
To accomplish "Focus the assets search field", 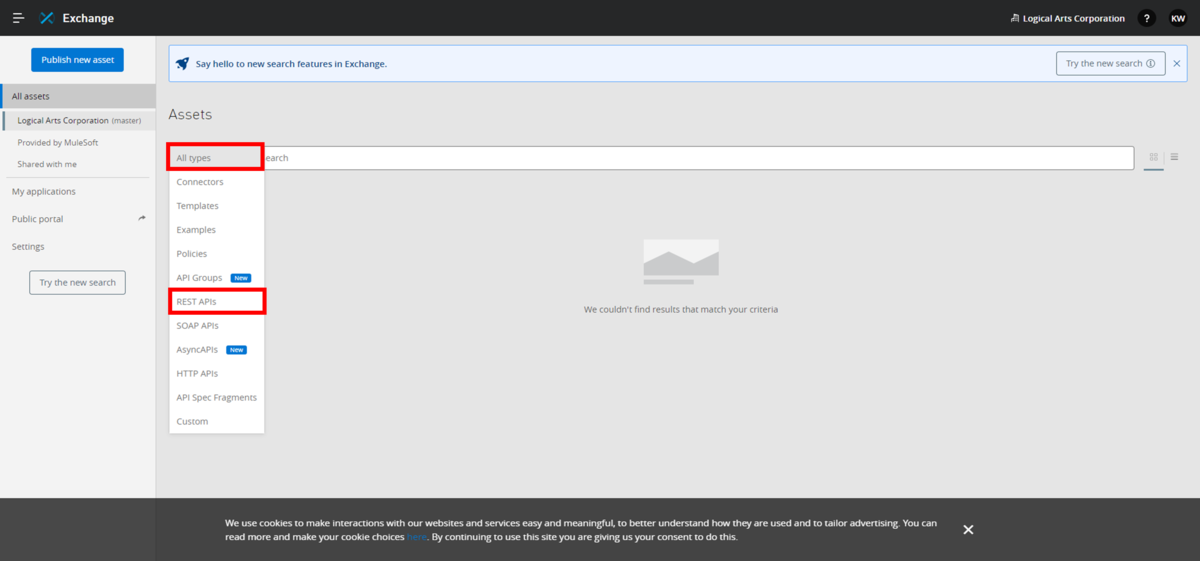I will tap(698, 158).
